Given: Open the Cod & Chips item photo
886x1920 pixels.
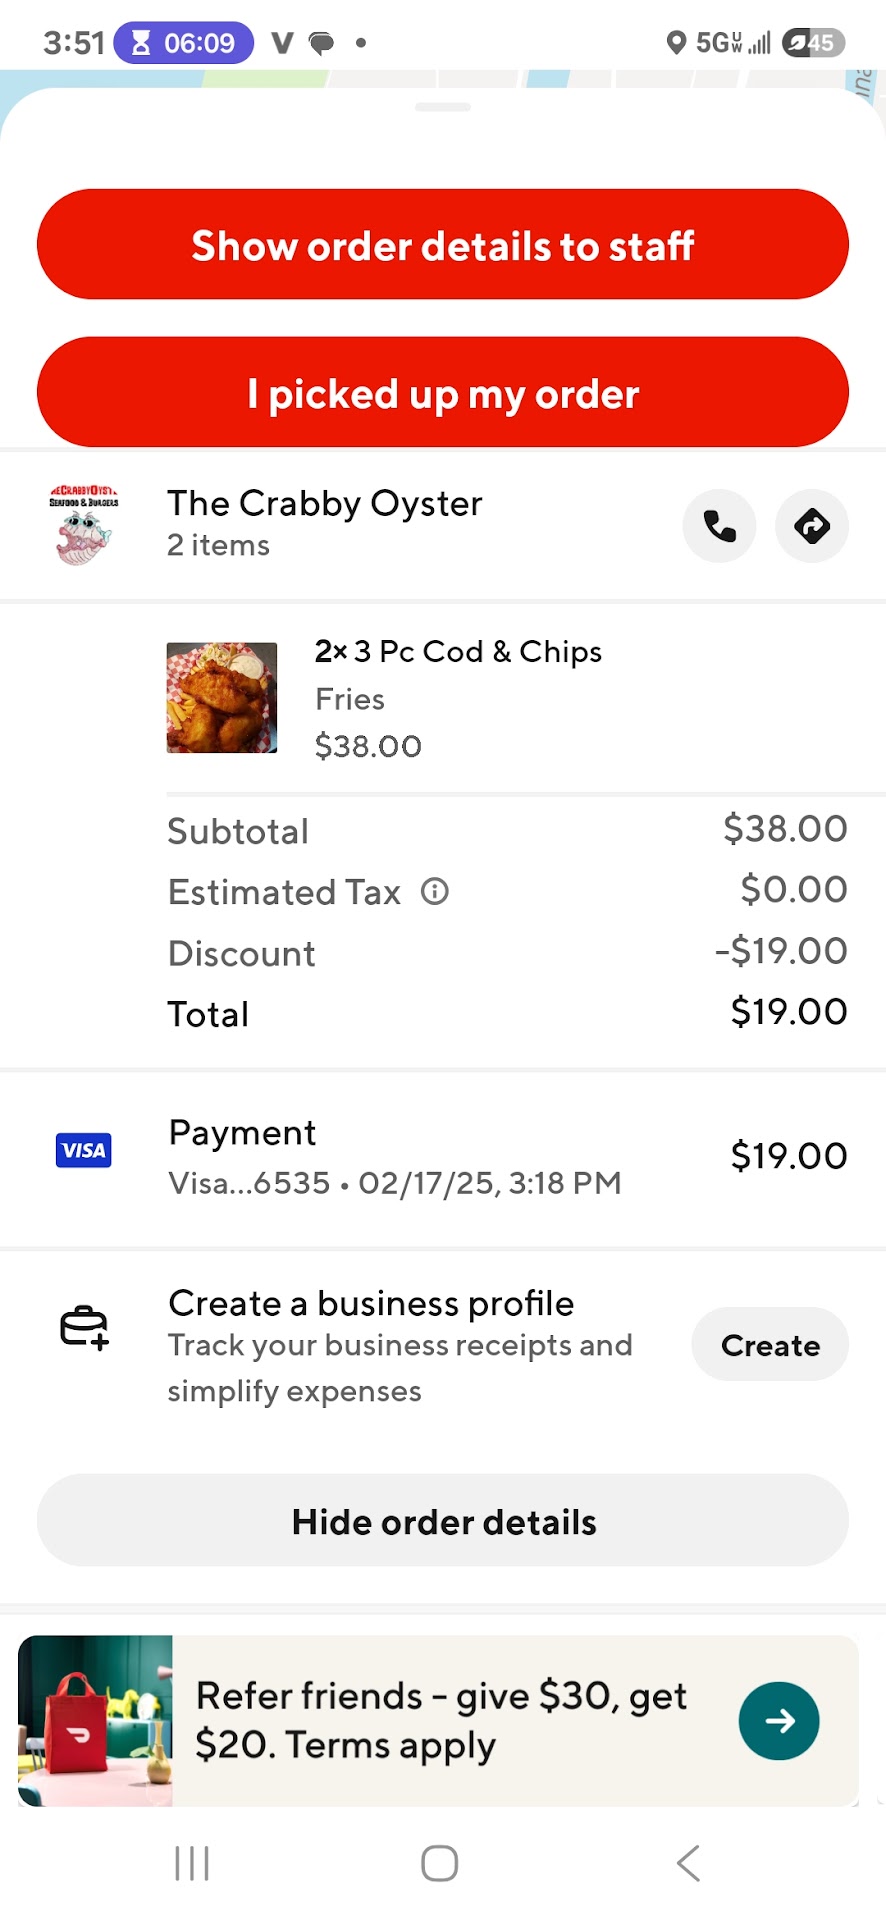Looking at the screenshot, I should tap(222, 697).
